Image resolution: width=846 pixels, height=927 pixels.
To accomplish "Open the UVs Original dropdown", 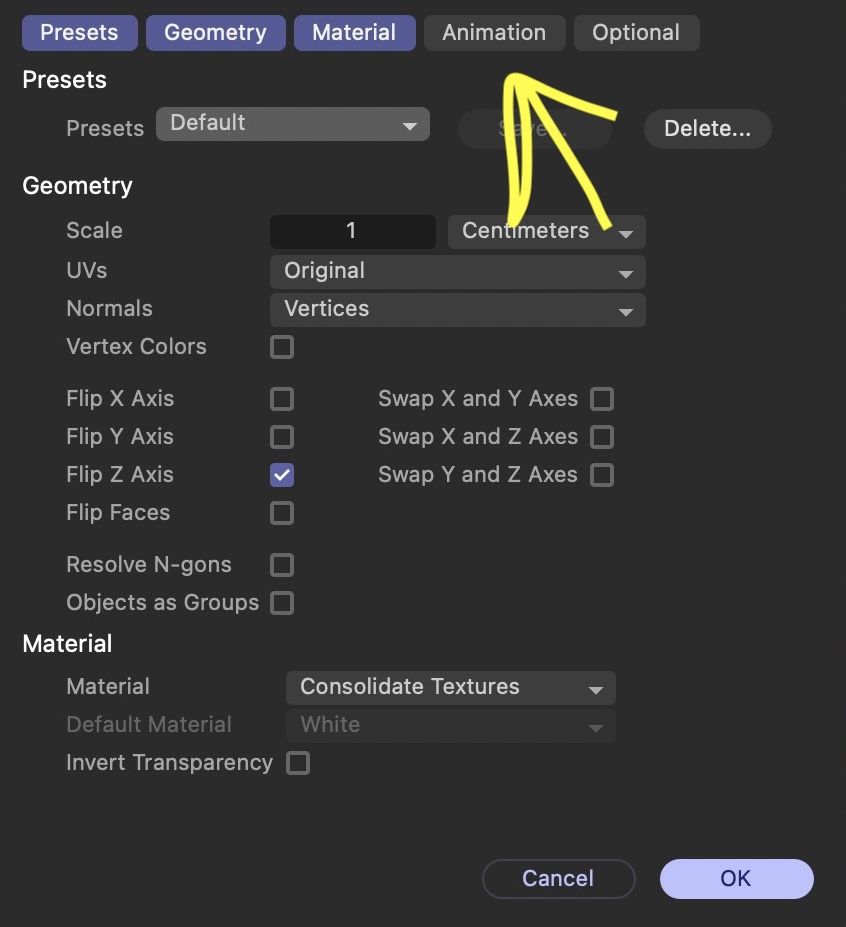I will 458,271.
